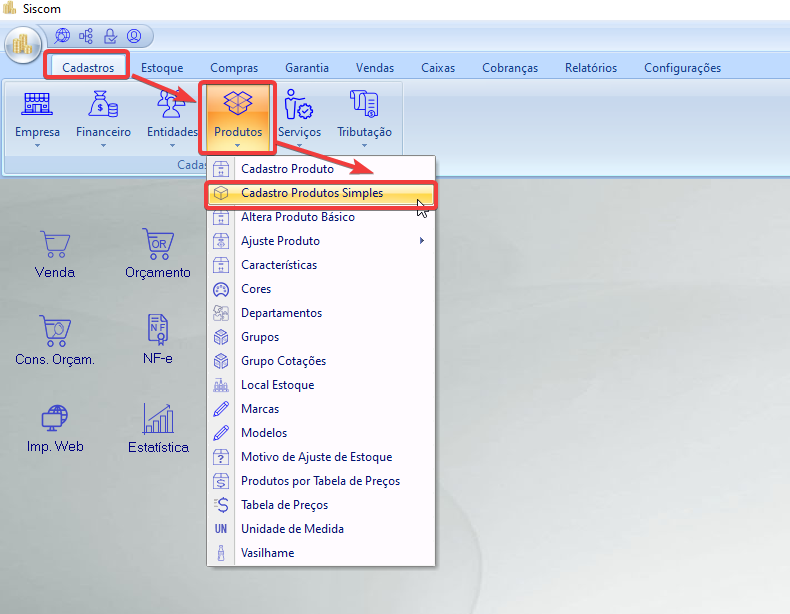Viewport: 790px width, 614px height.
Task: Open the NF-e shortcut icon
Action: (x=157, y=337)
